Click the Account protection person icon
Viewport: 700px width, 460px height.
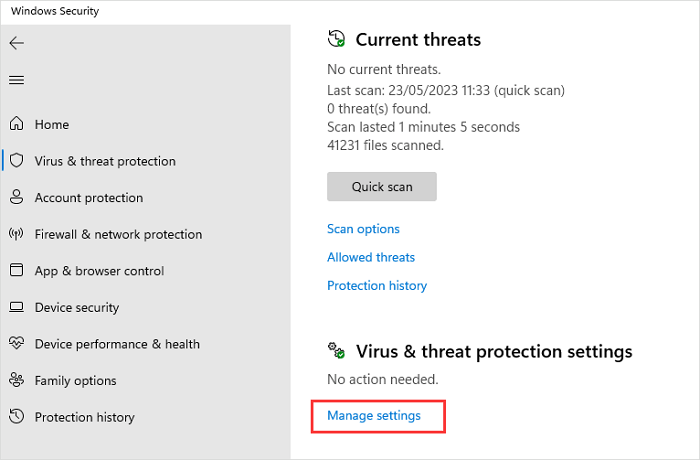[16, 198]
